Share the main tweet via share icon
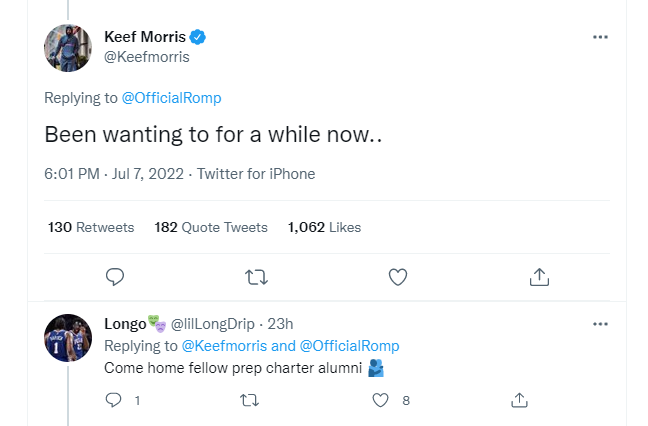Viewport: 648px width, 426px height. point(538,276)
